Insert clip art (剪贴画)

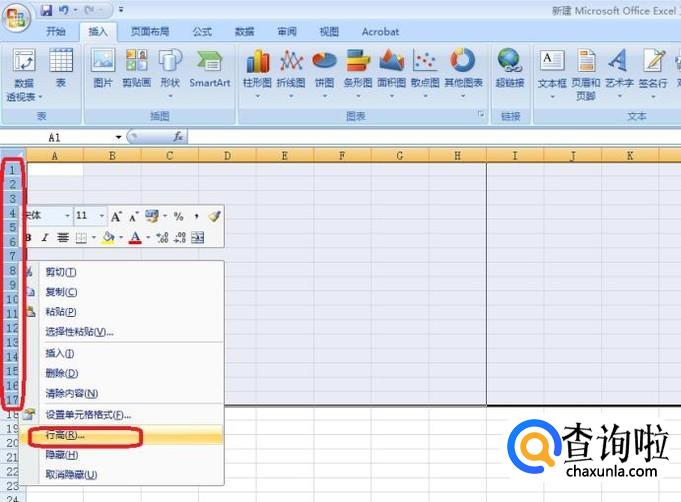coord(136,69)
